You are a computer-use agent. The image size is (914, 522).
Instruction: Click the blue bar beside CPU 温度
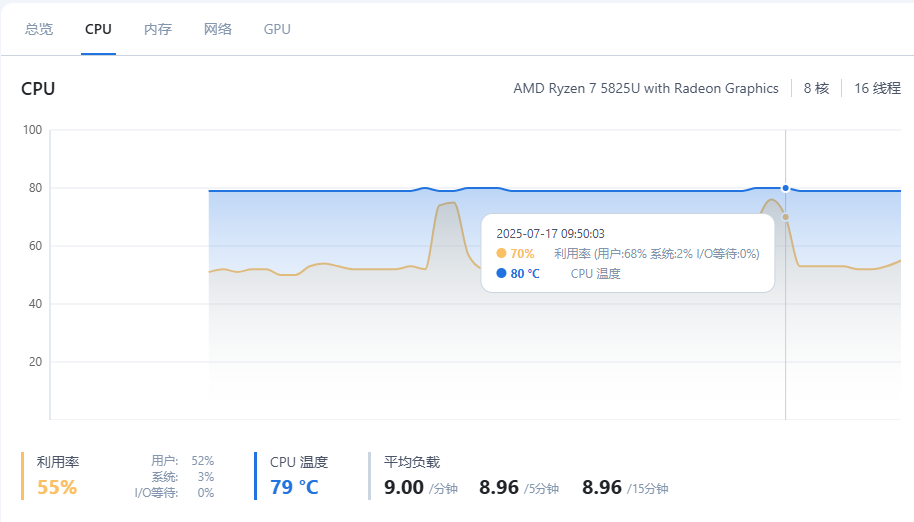click(256, 475)
